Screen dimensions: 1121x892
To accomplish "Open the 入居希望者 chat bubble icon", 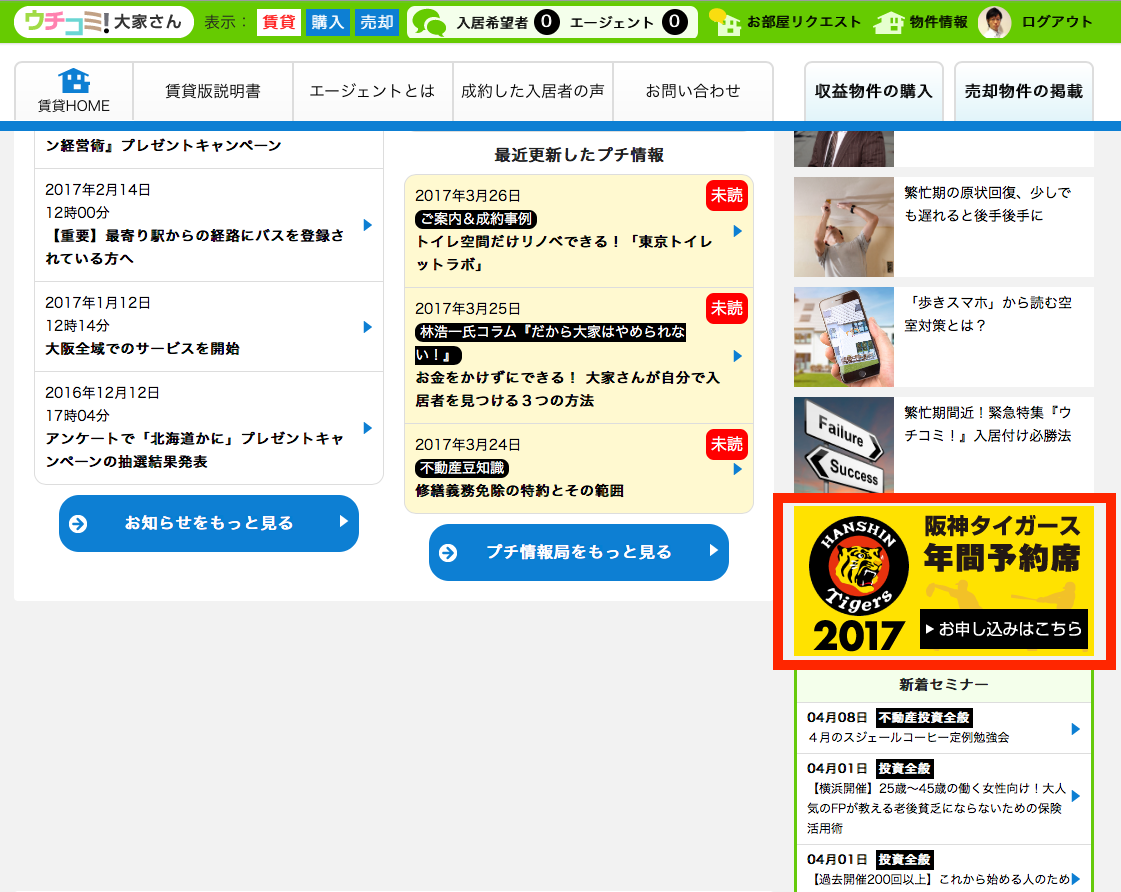I will 430,23.
